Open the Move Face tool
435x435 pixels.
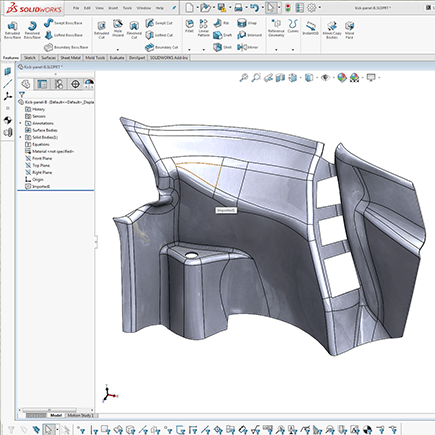[349, 30]
